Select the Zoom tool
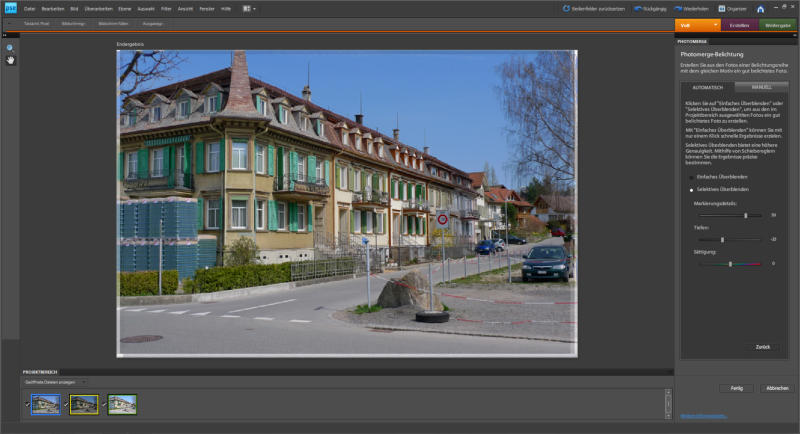 pyautogui.click(x=10, y=47)
